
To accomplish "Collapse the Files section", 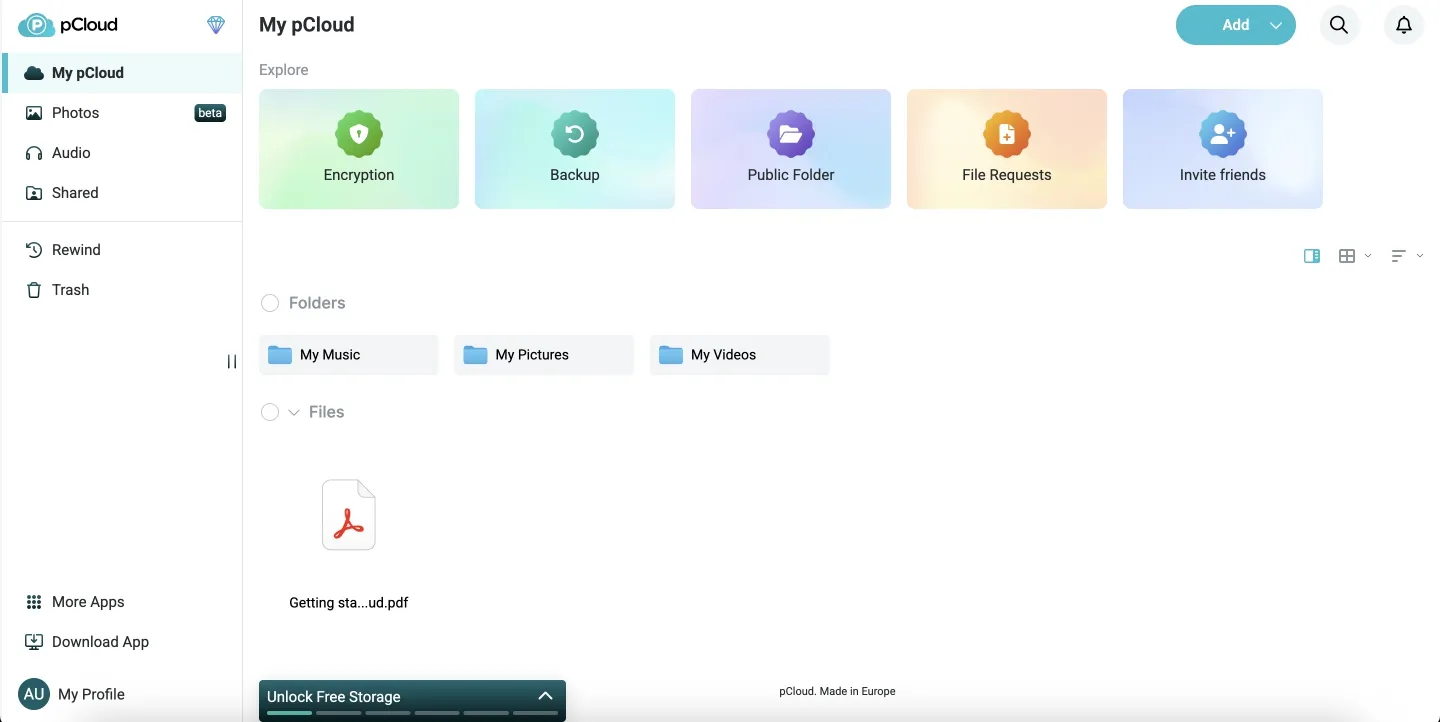I will point(293,412).
